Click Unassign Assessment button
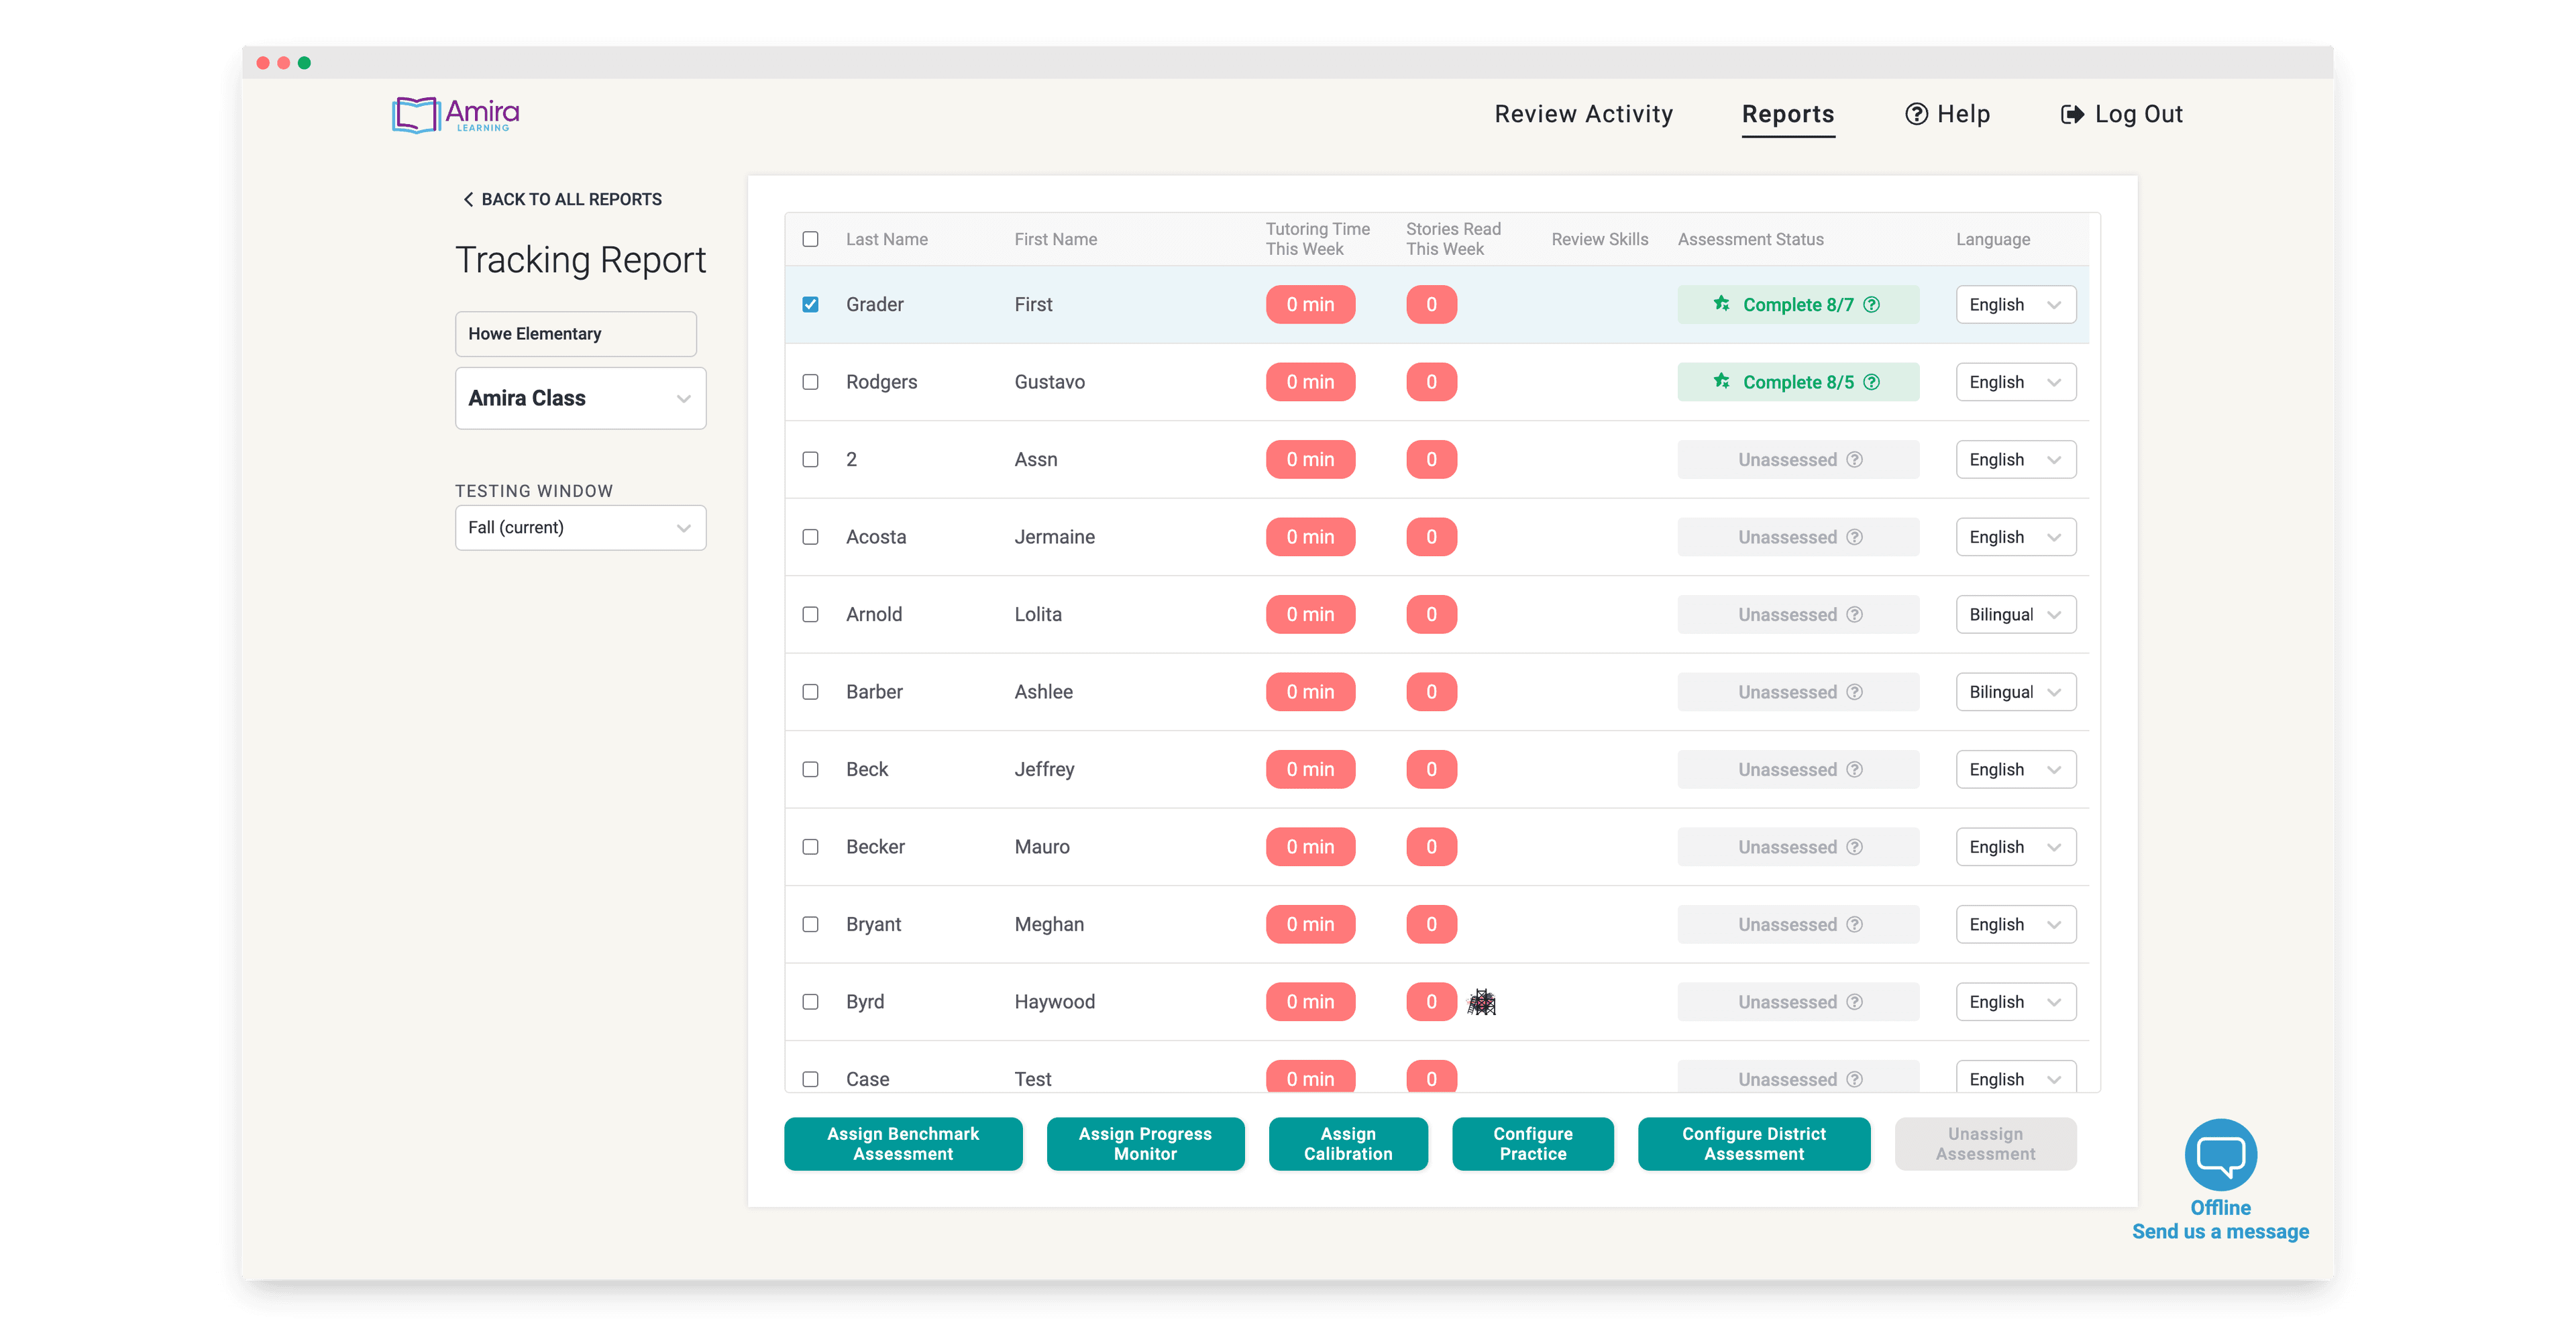The height and width of the screenshot is (1325, 2576). tap(1985, 1143)
